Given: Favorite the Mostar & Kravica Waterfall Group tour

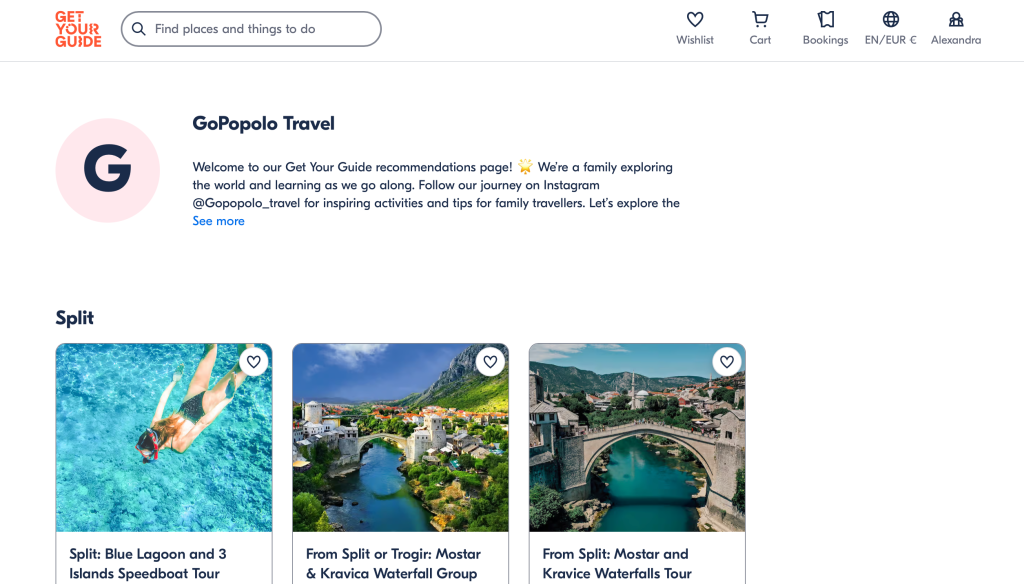Looking at the screenshot, I should tap(490, 362).
